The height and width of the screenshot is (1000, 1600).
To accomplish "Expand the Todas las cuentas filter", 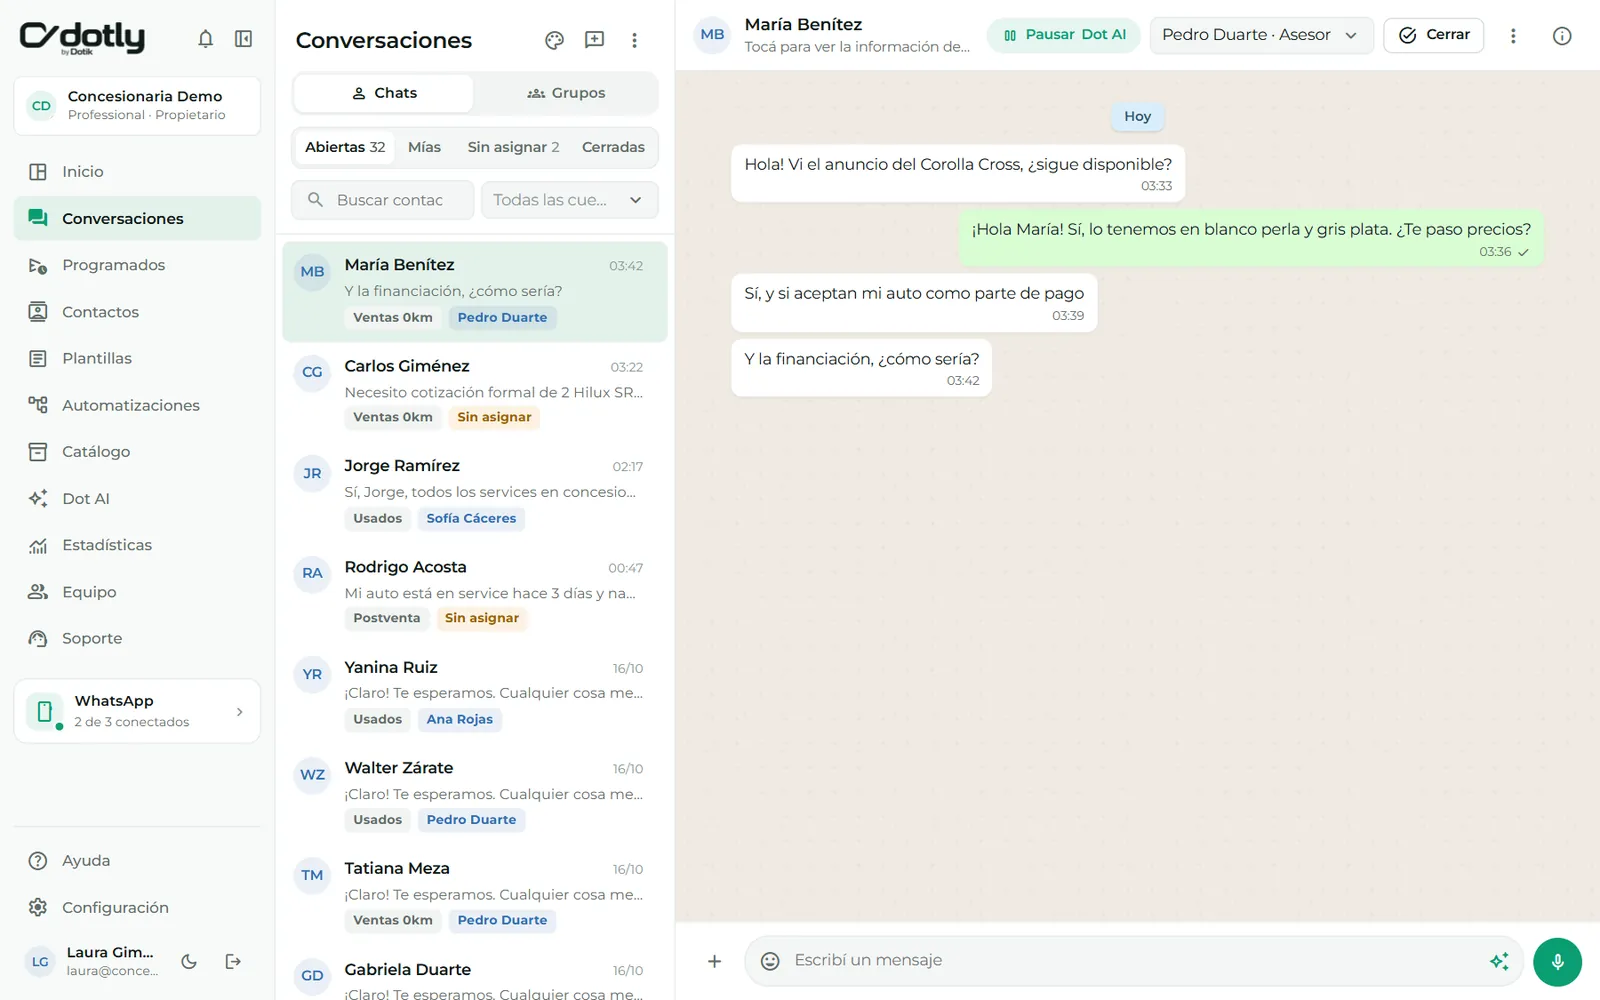I will point(569,200).
